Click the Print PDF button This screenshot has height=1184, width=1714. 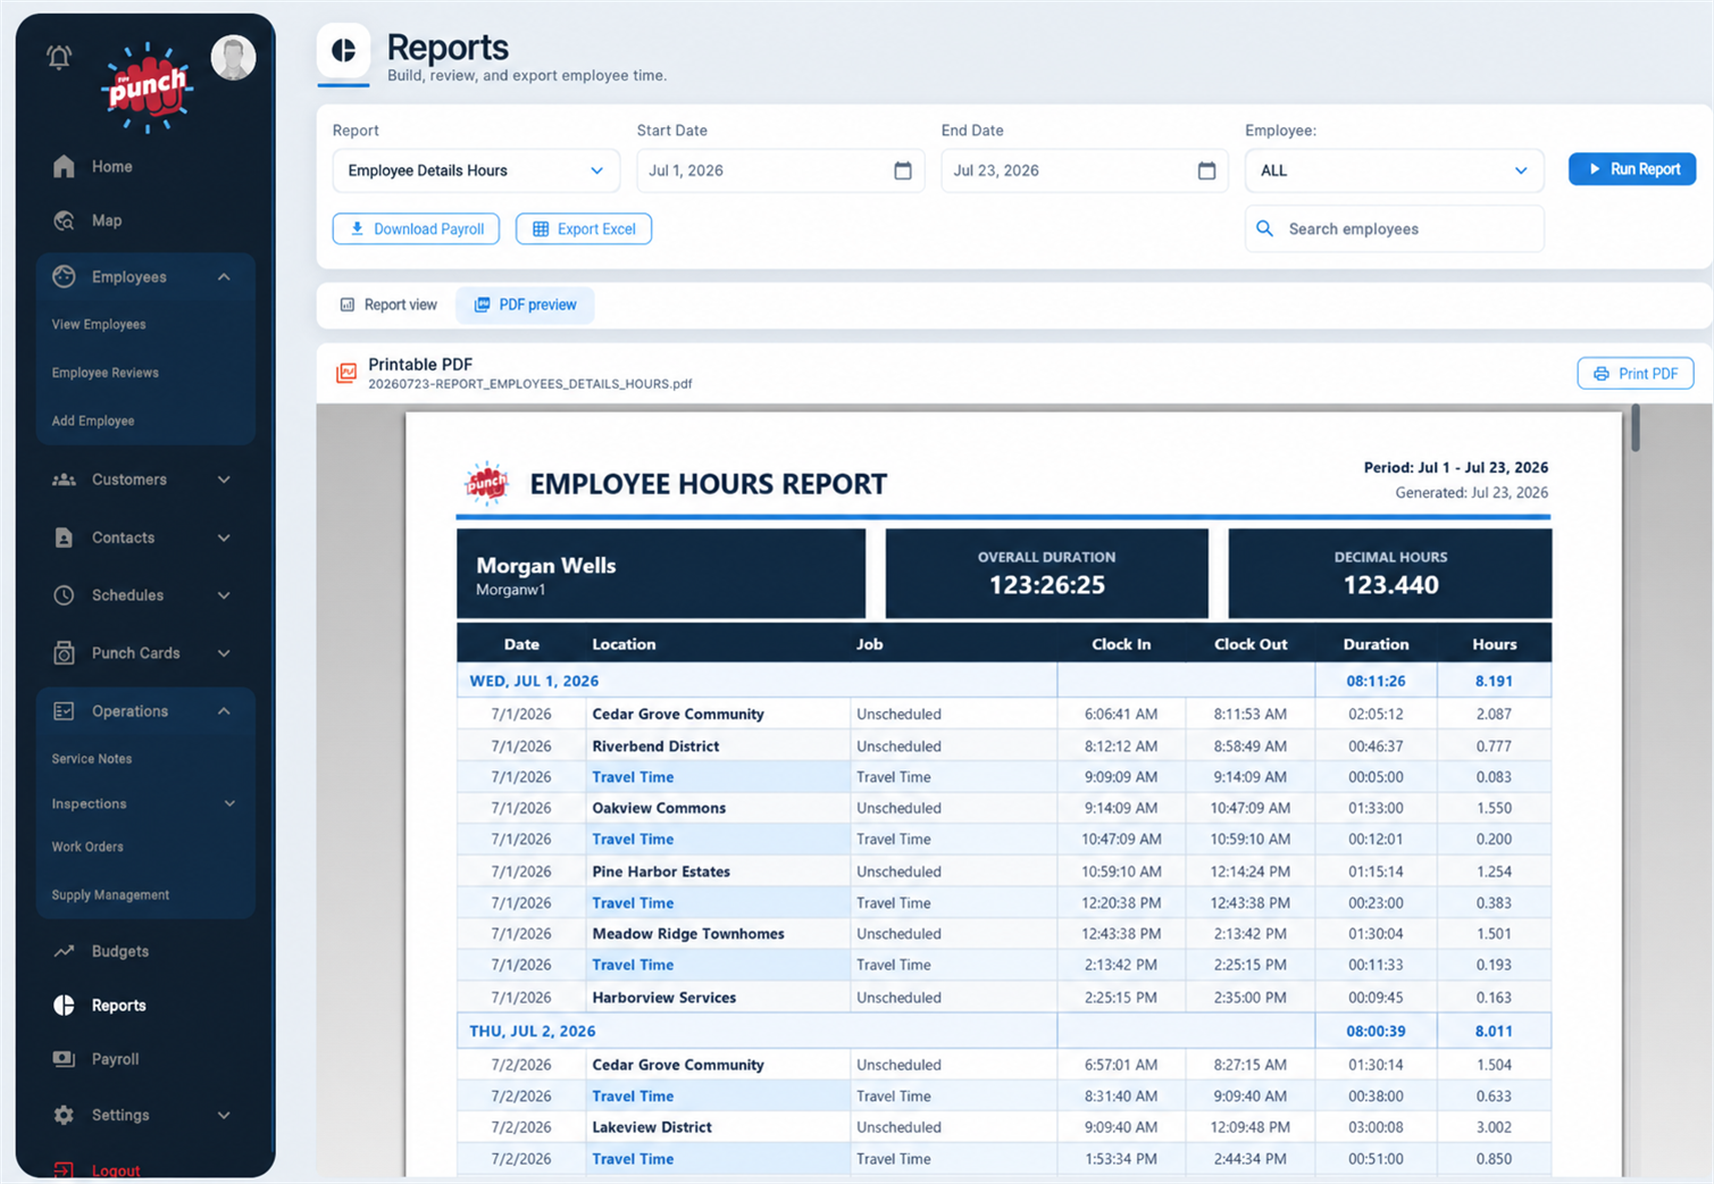pyautogui.click(x=1635, y=374)
